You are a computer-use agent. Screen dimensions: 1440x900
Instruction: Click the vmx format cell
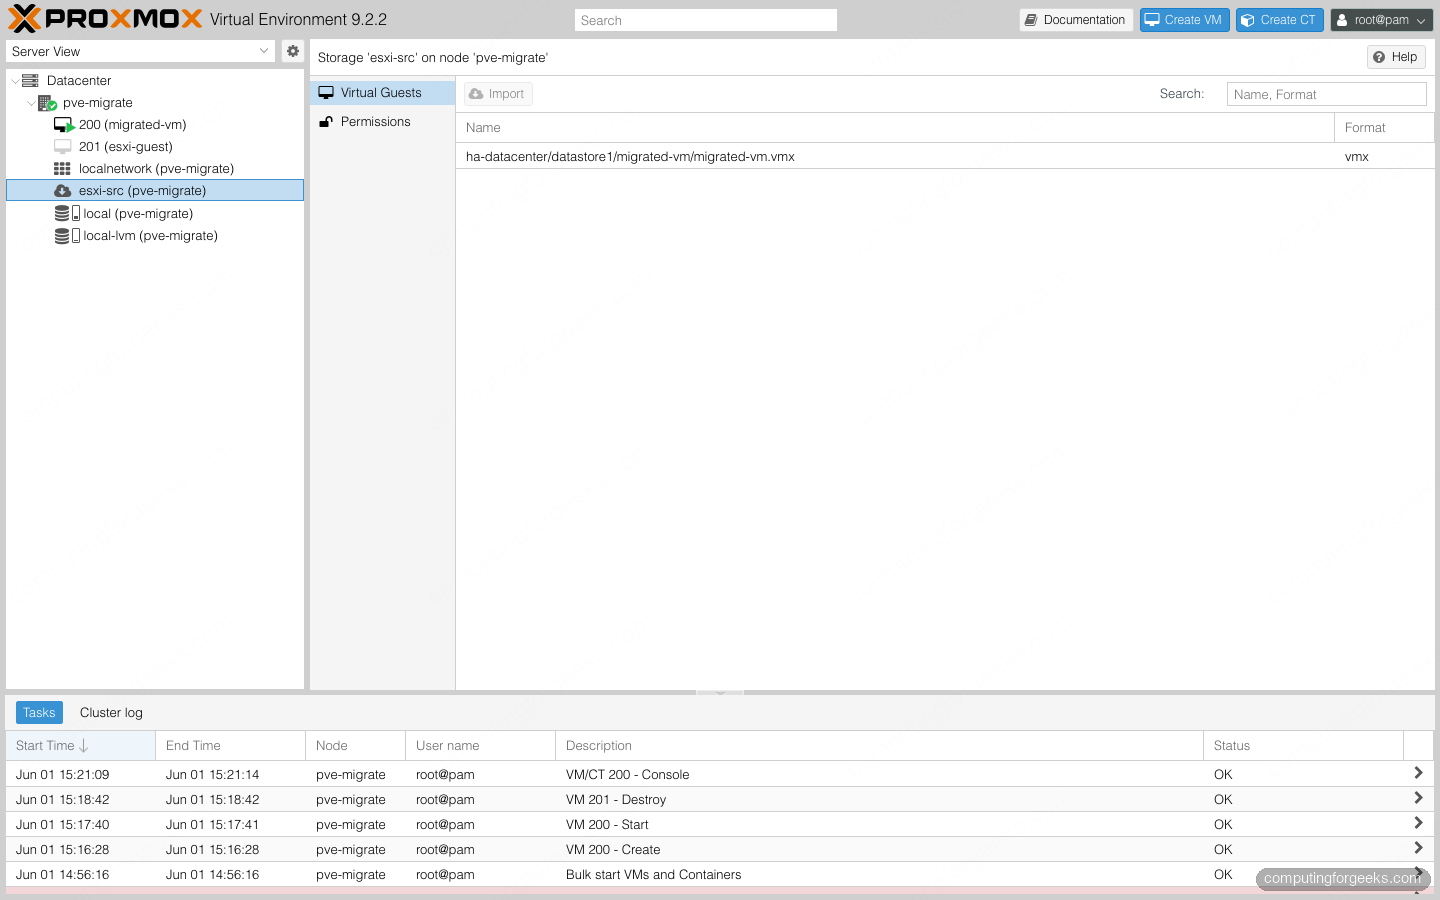click(x=1384, y=157)
